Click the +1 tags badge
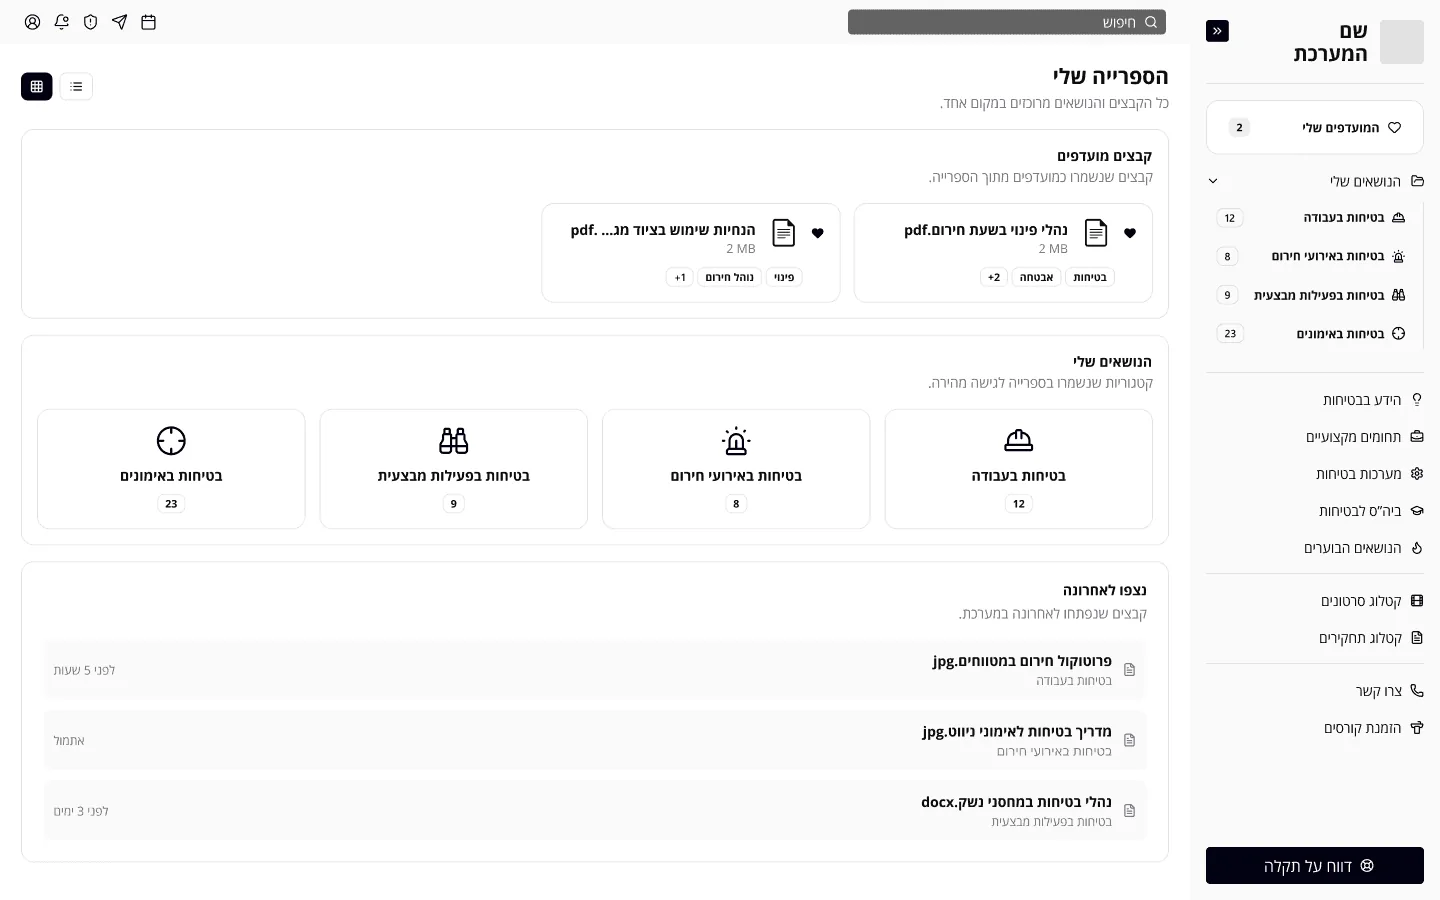 [x=680, y=277]
